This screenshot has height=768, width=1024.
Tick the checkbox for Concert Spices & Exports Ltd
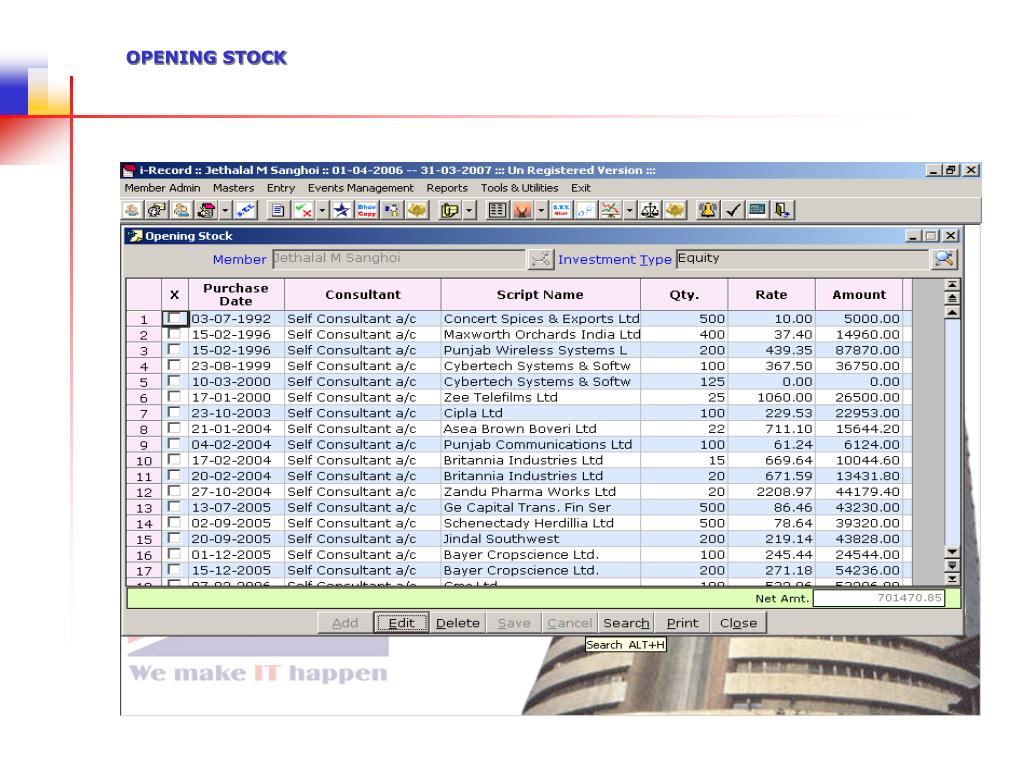174,318
